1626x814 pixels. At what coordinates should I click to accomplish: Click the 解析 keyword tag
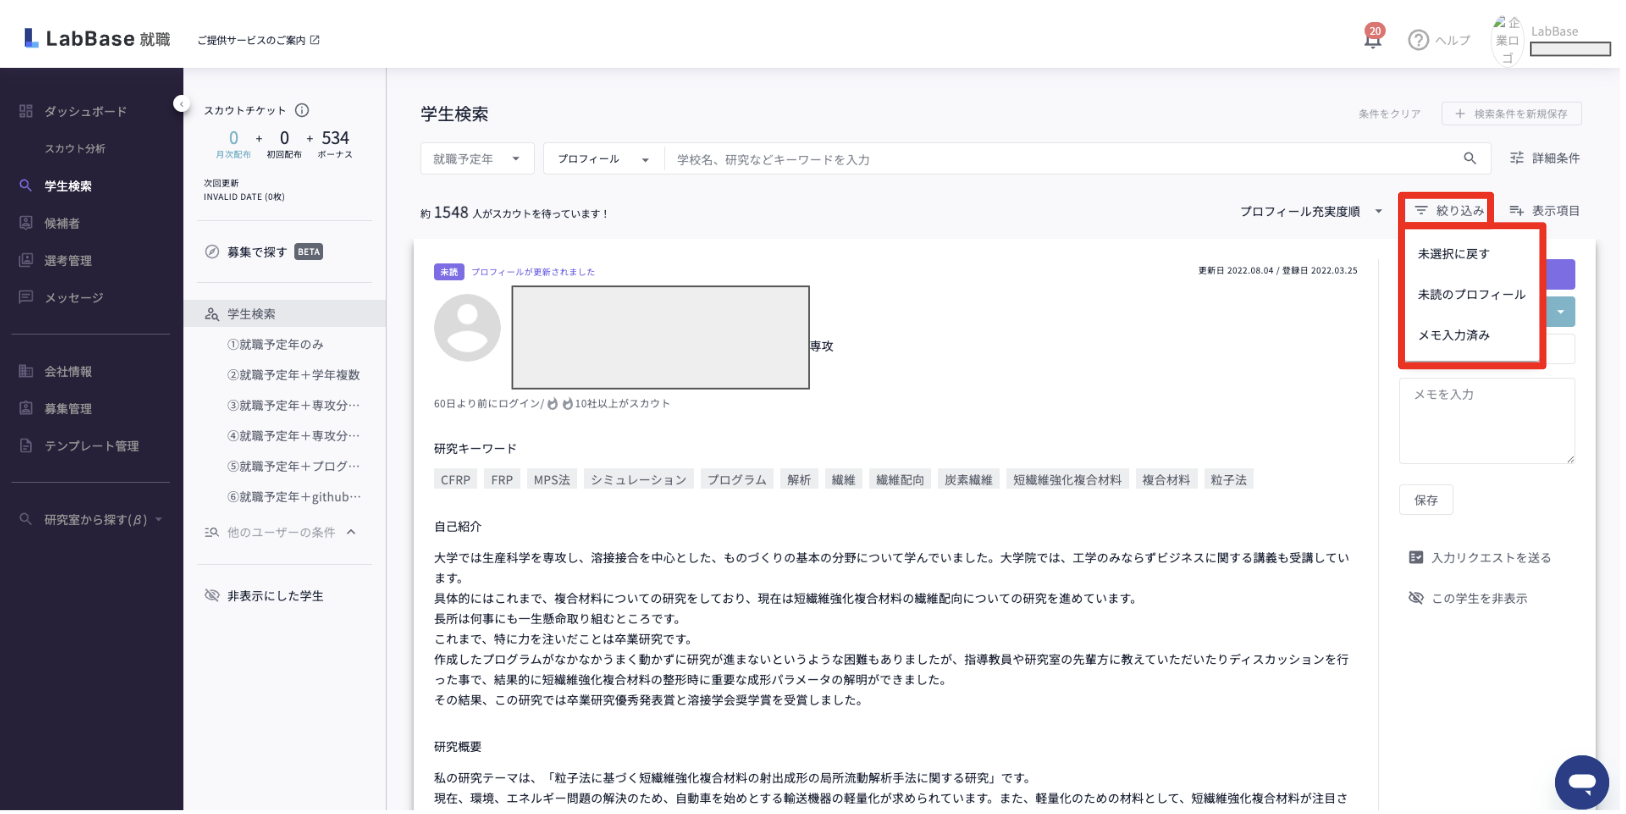[x=799, y=480]
